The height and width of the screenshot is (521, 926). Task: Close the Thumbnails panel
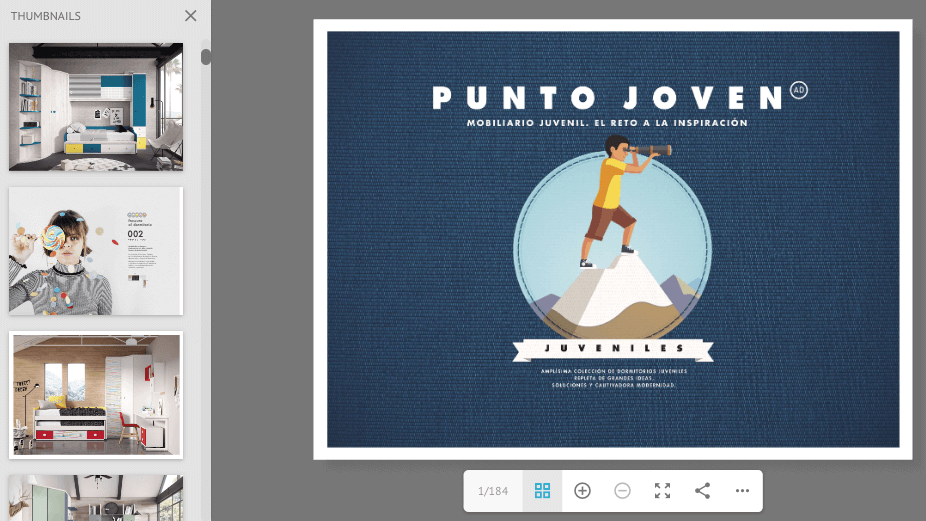point(191,16)
